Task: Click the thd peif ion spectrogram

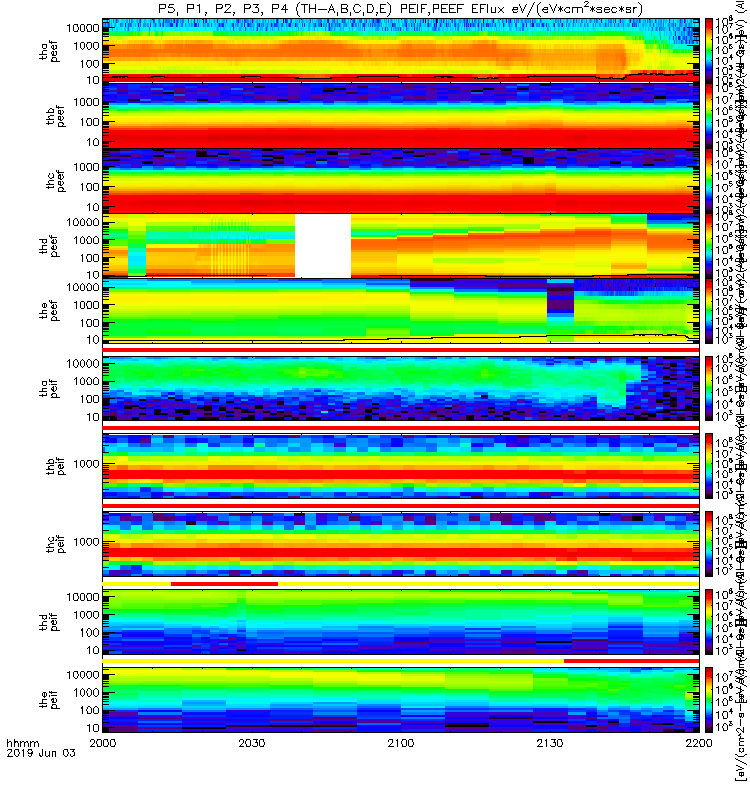Action: [x=401, y=622]
